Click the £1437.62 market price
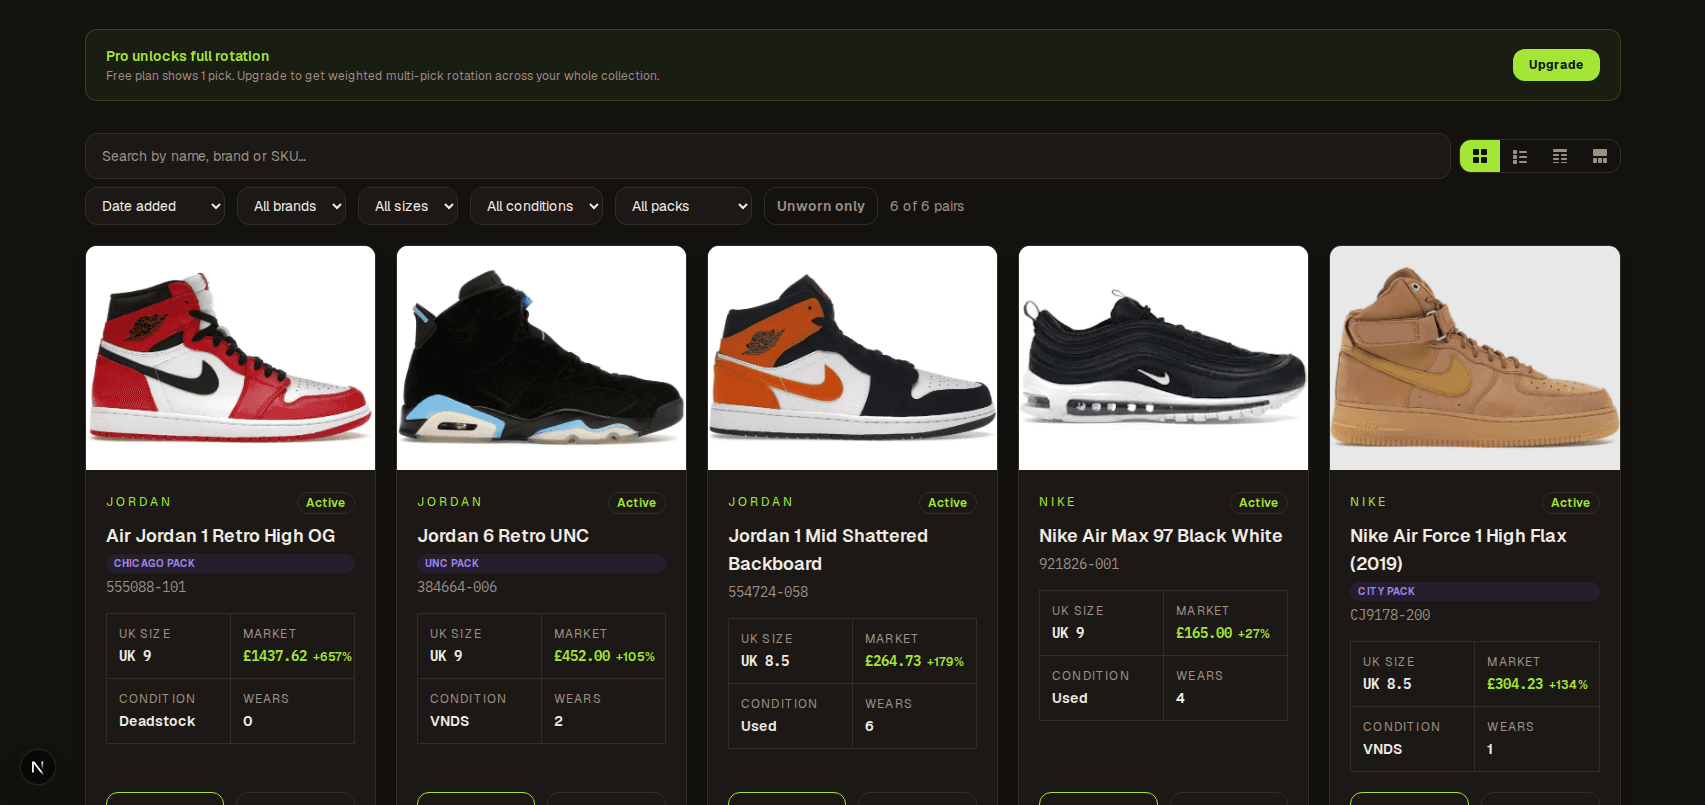1705x805 pixels. click(x=275, y=656)
